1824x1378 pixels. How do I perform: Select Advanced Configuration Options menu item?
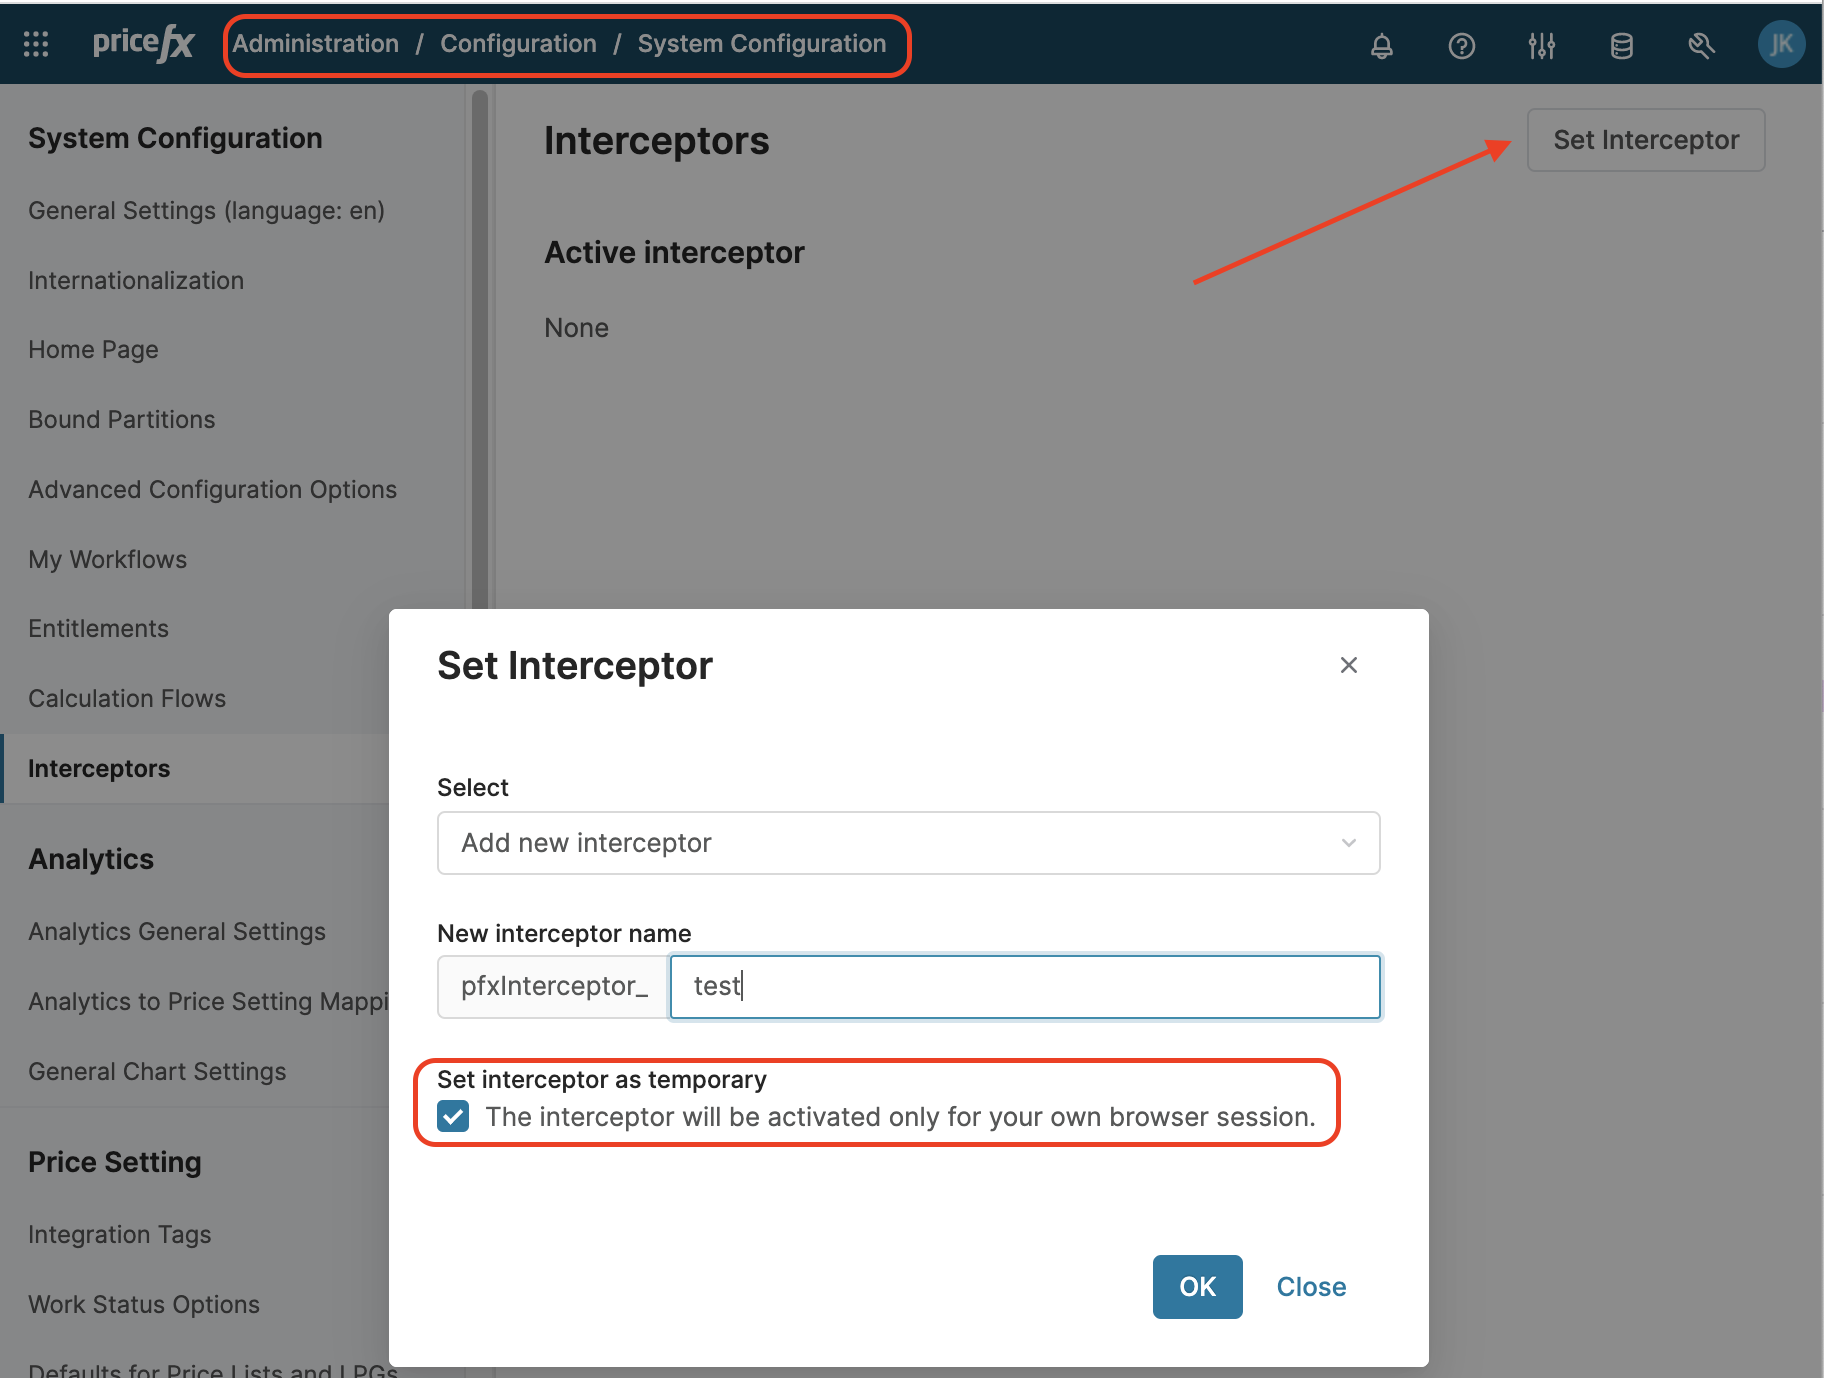pos(212,489)
